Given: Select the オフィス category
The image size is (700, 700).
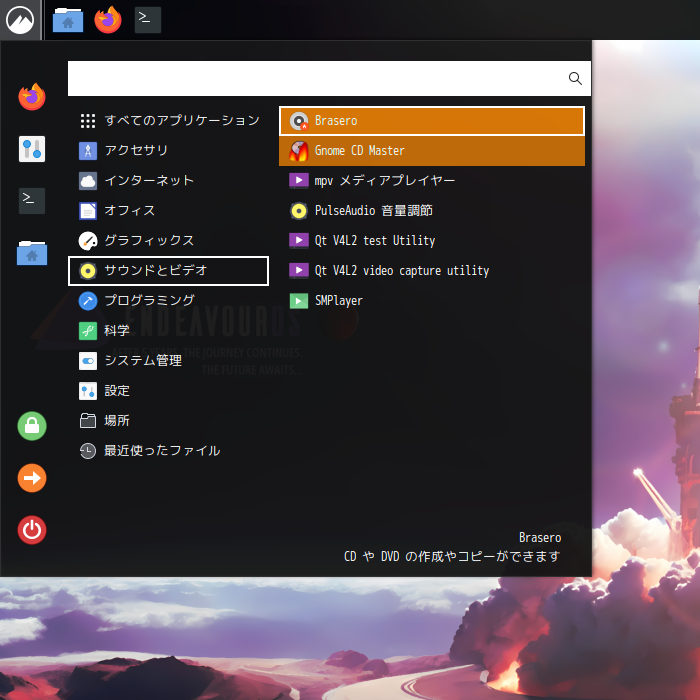Looking at the screenshot, I should click(x=168, y=210).
